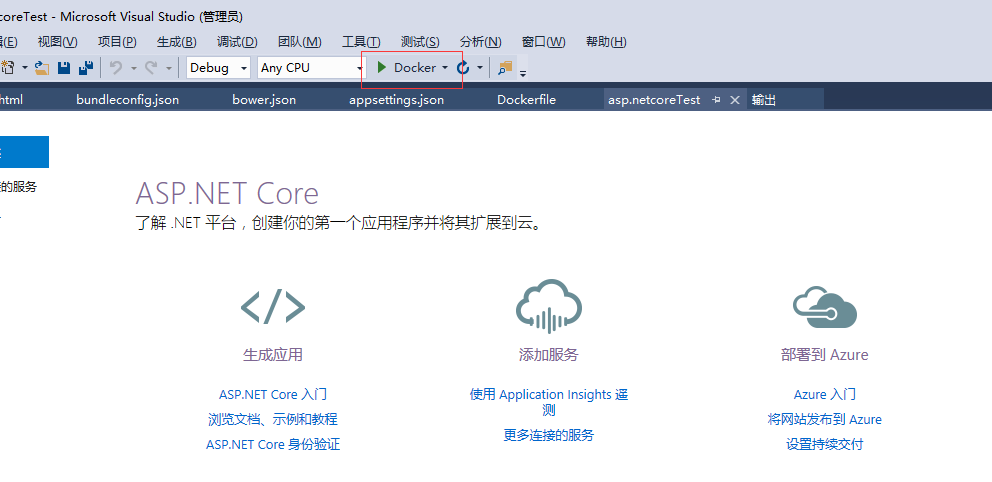Viewport: 992px width, 482px height.
Task: Switch to the bundleconfig.json tab
Action: pos(127,100)
